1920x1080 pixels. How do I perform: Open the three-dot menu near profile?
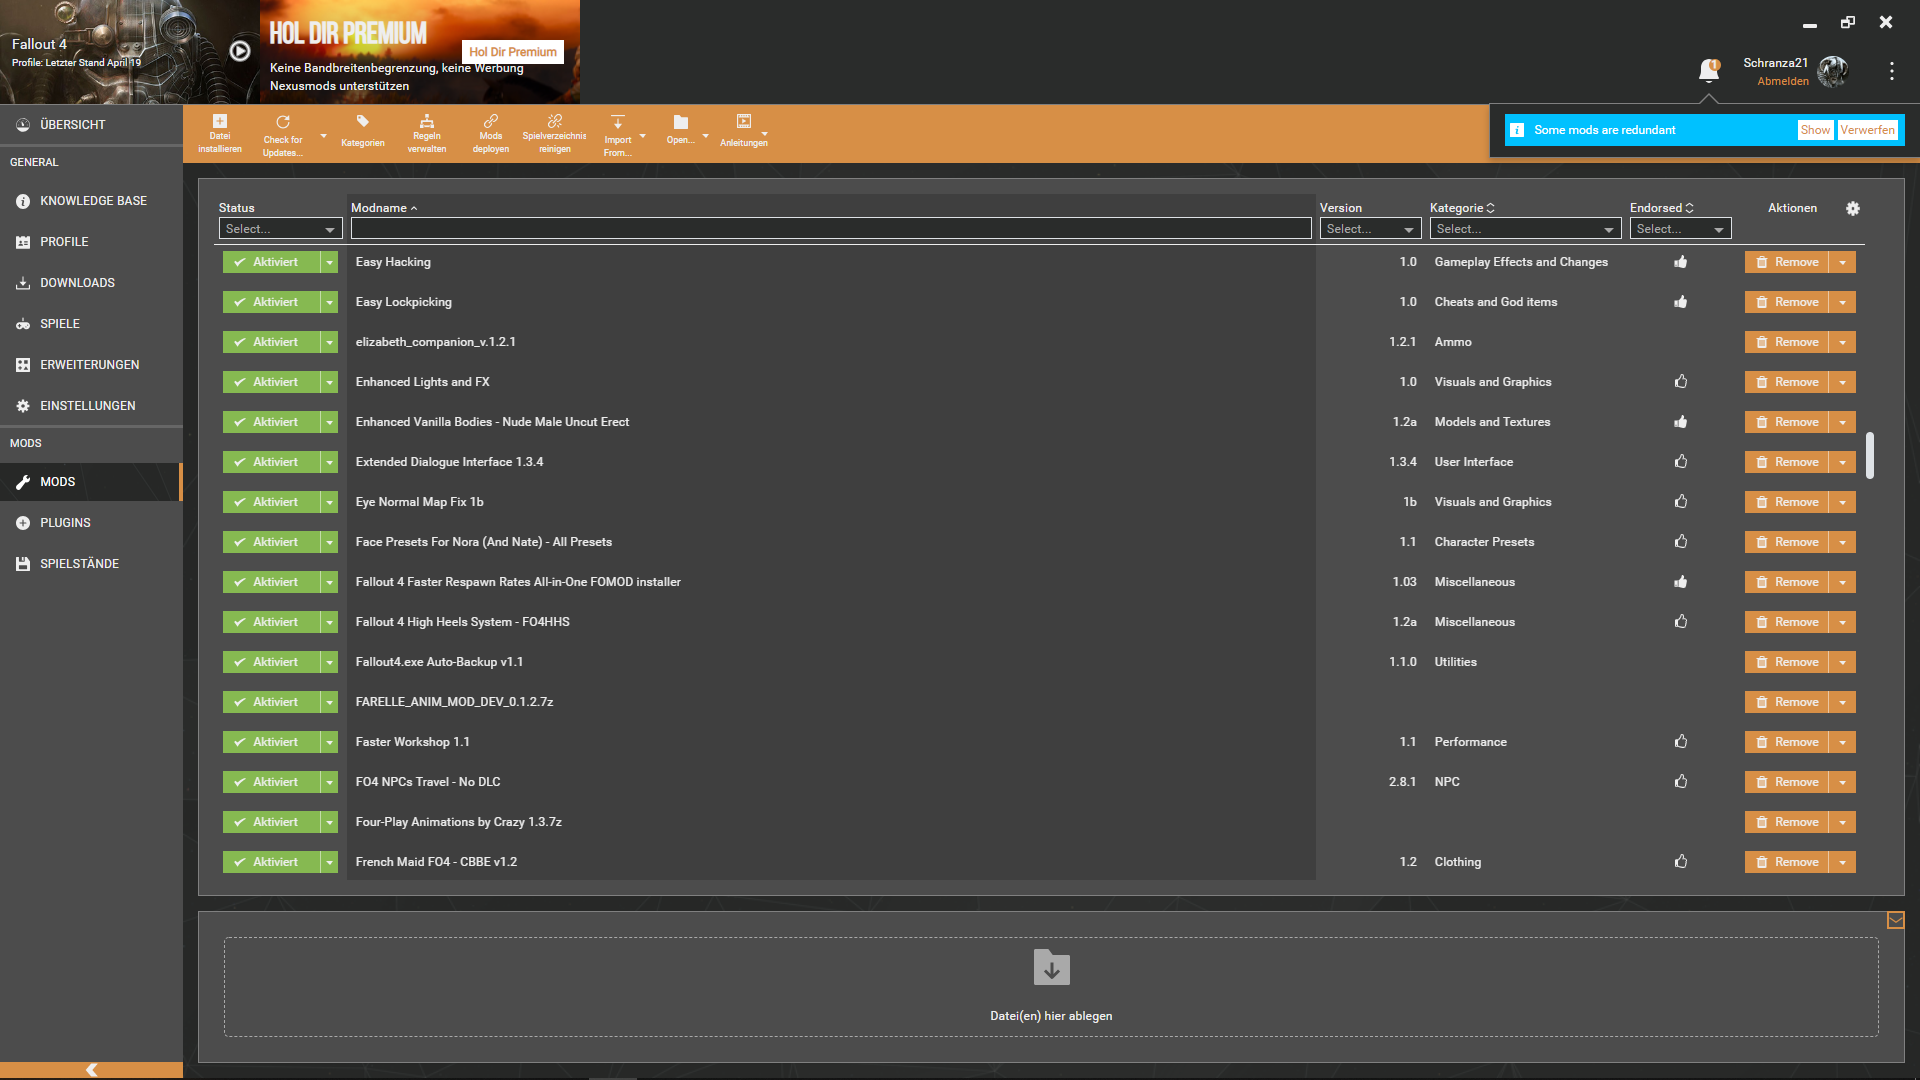1891,71
